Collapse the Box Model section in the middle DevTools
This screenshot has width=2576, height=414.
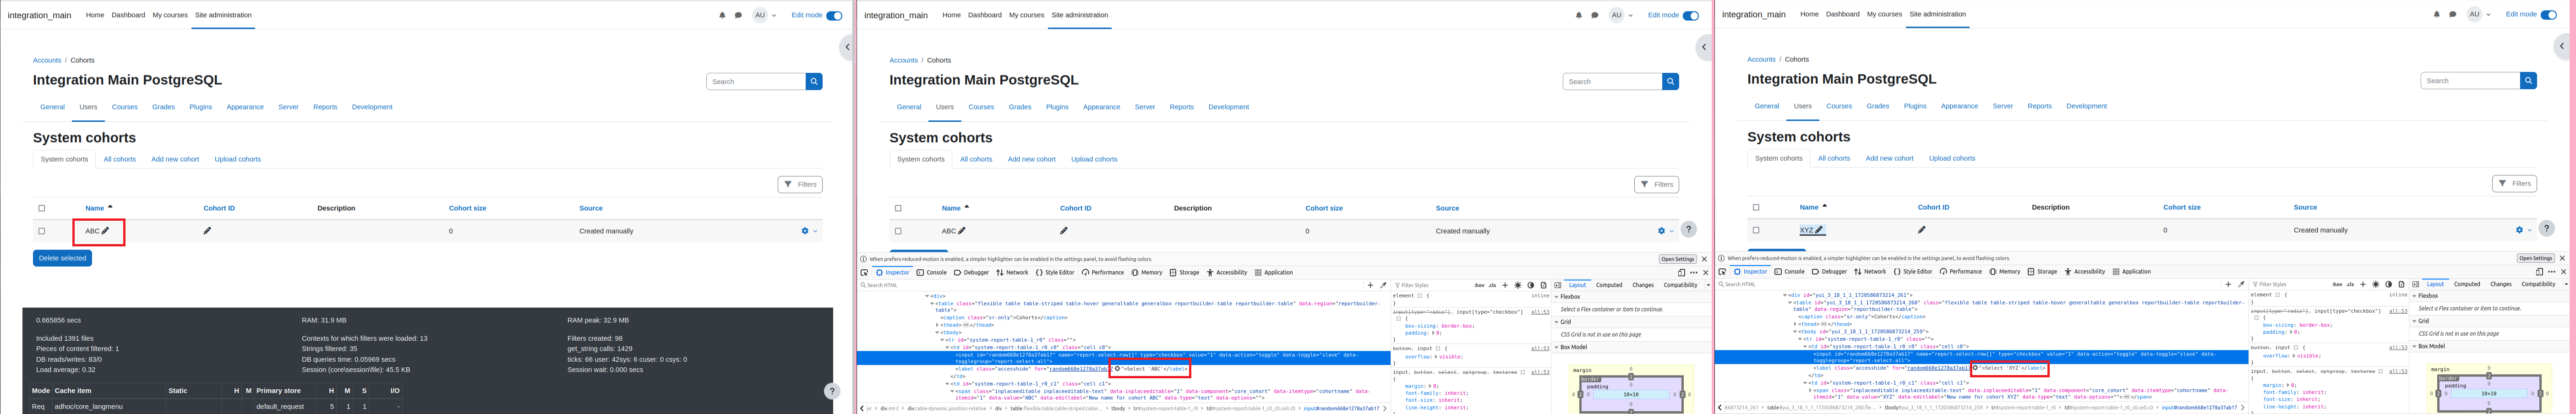(x=1557, y=347)
